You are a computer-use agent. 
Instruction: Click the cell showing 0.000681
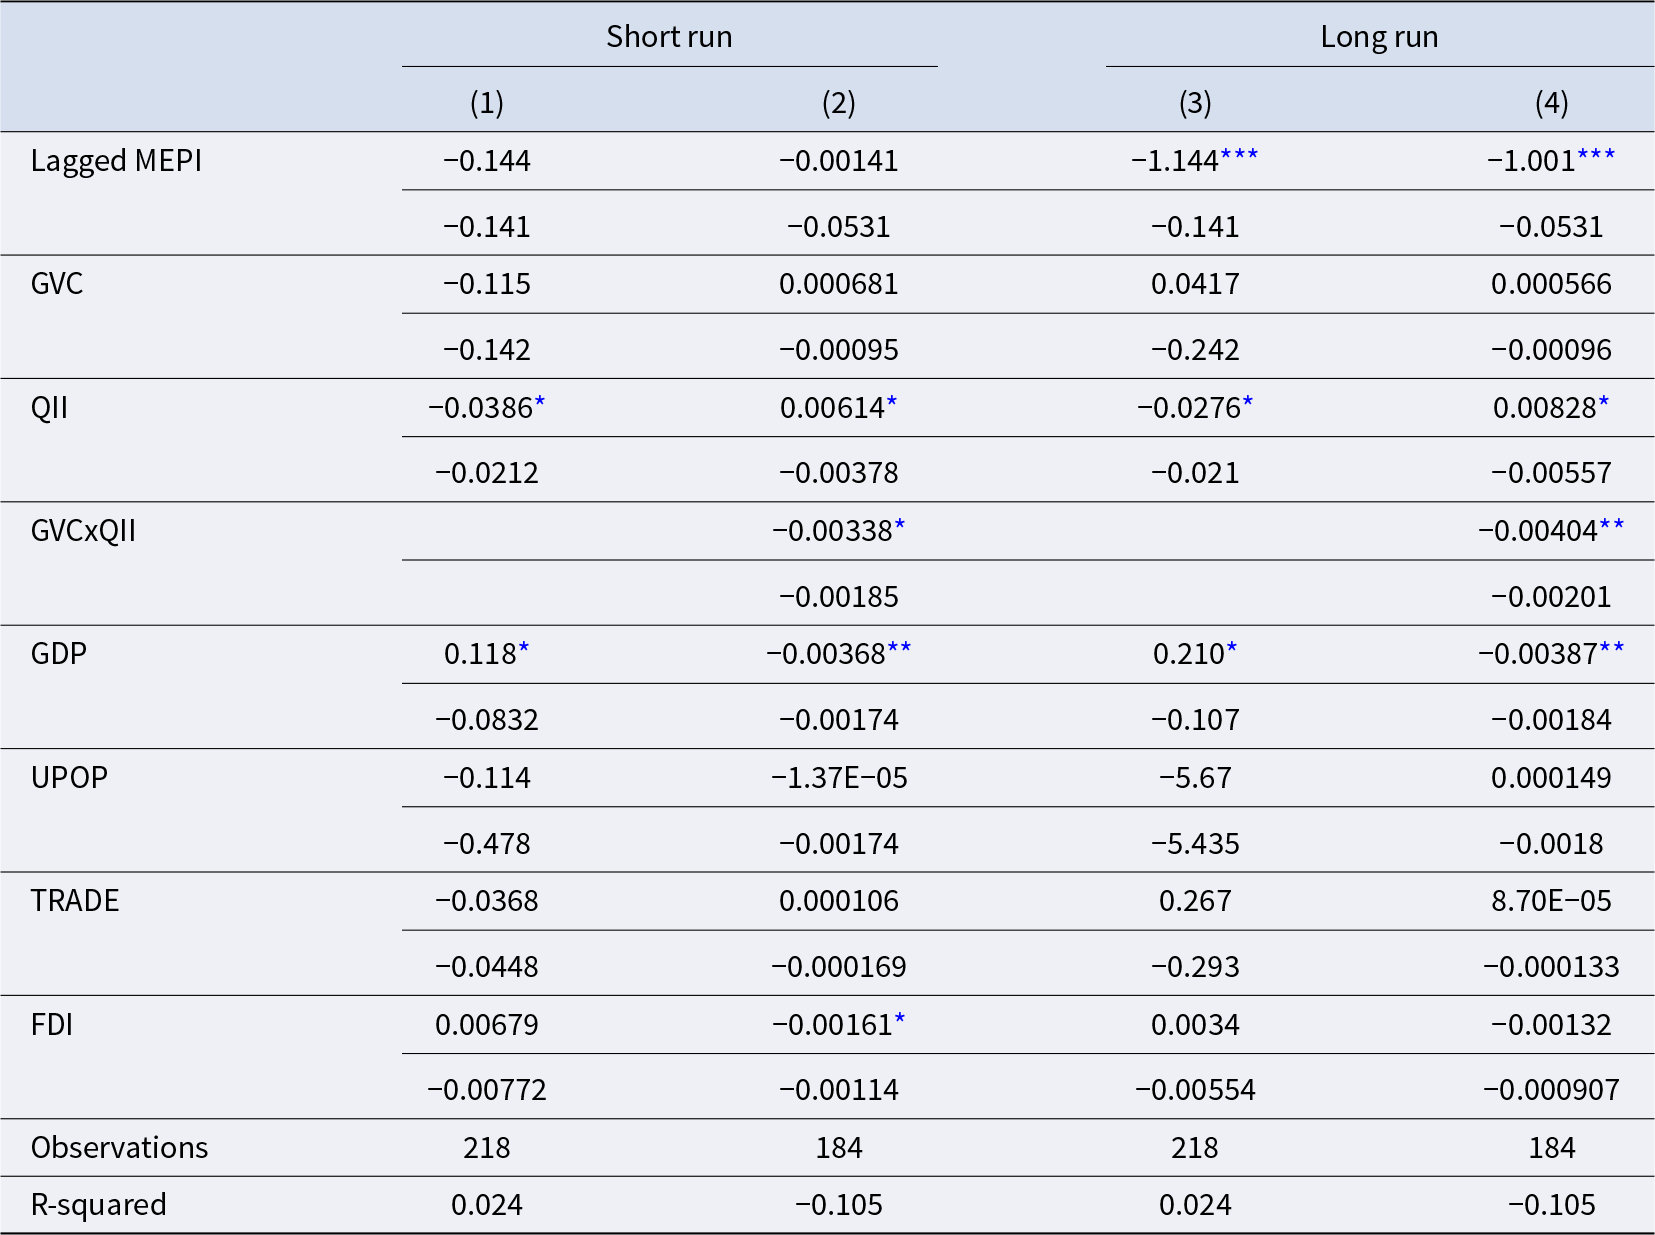[838, 284]
